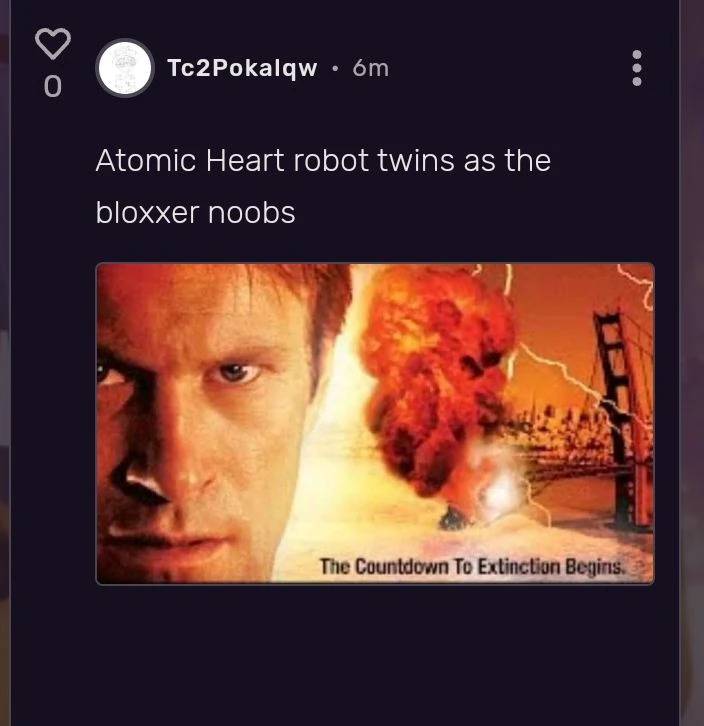704x726 pixels.
Task: Like the post with the heart icon
Action: tap(53, 44)
